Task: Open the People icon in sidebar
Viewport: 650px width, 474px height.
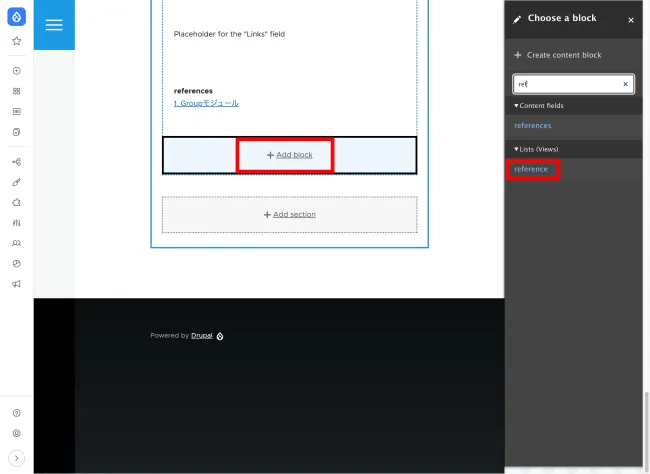Action: (x=16, y=243)
